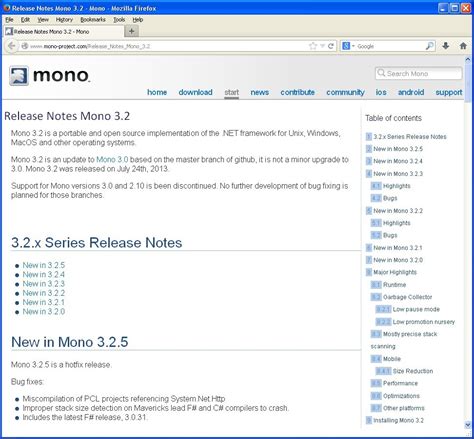Viewport: 474px width, 439px height.
Task: Open the news navigation link
Action: 260,92
